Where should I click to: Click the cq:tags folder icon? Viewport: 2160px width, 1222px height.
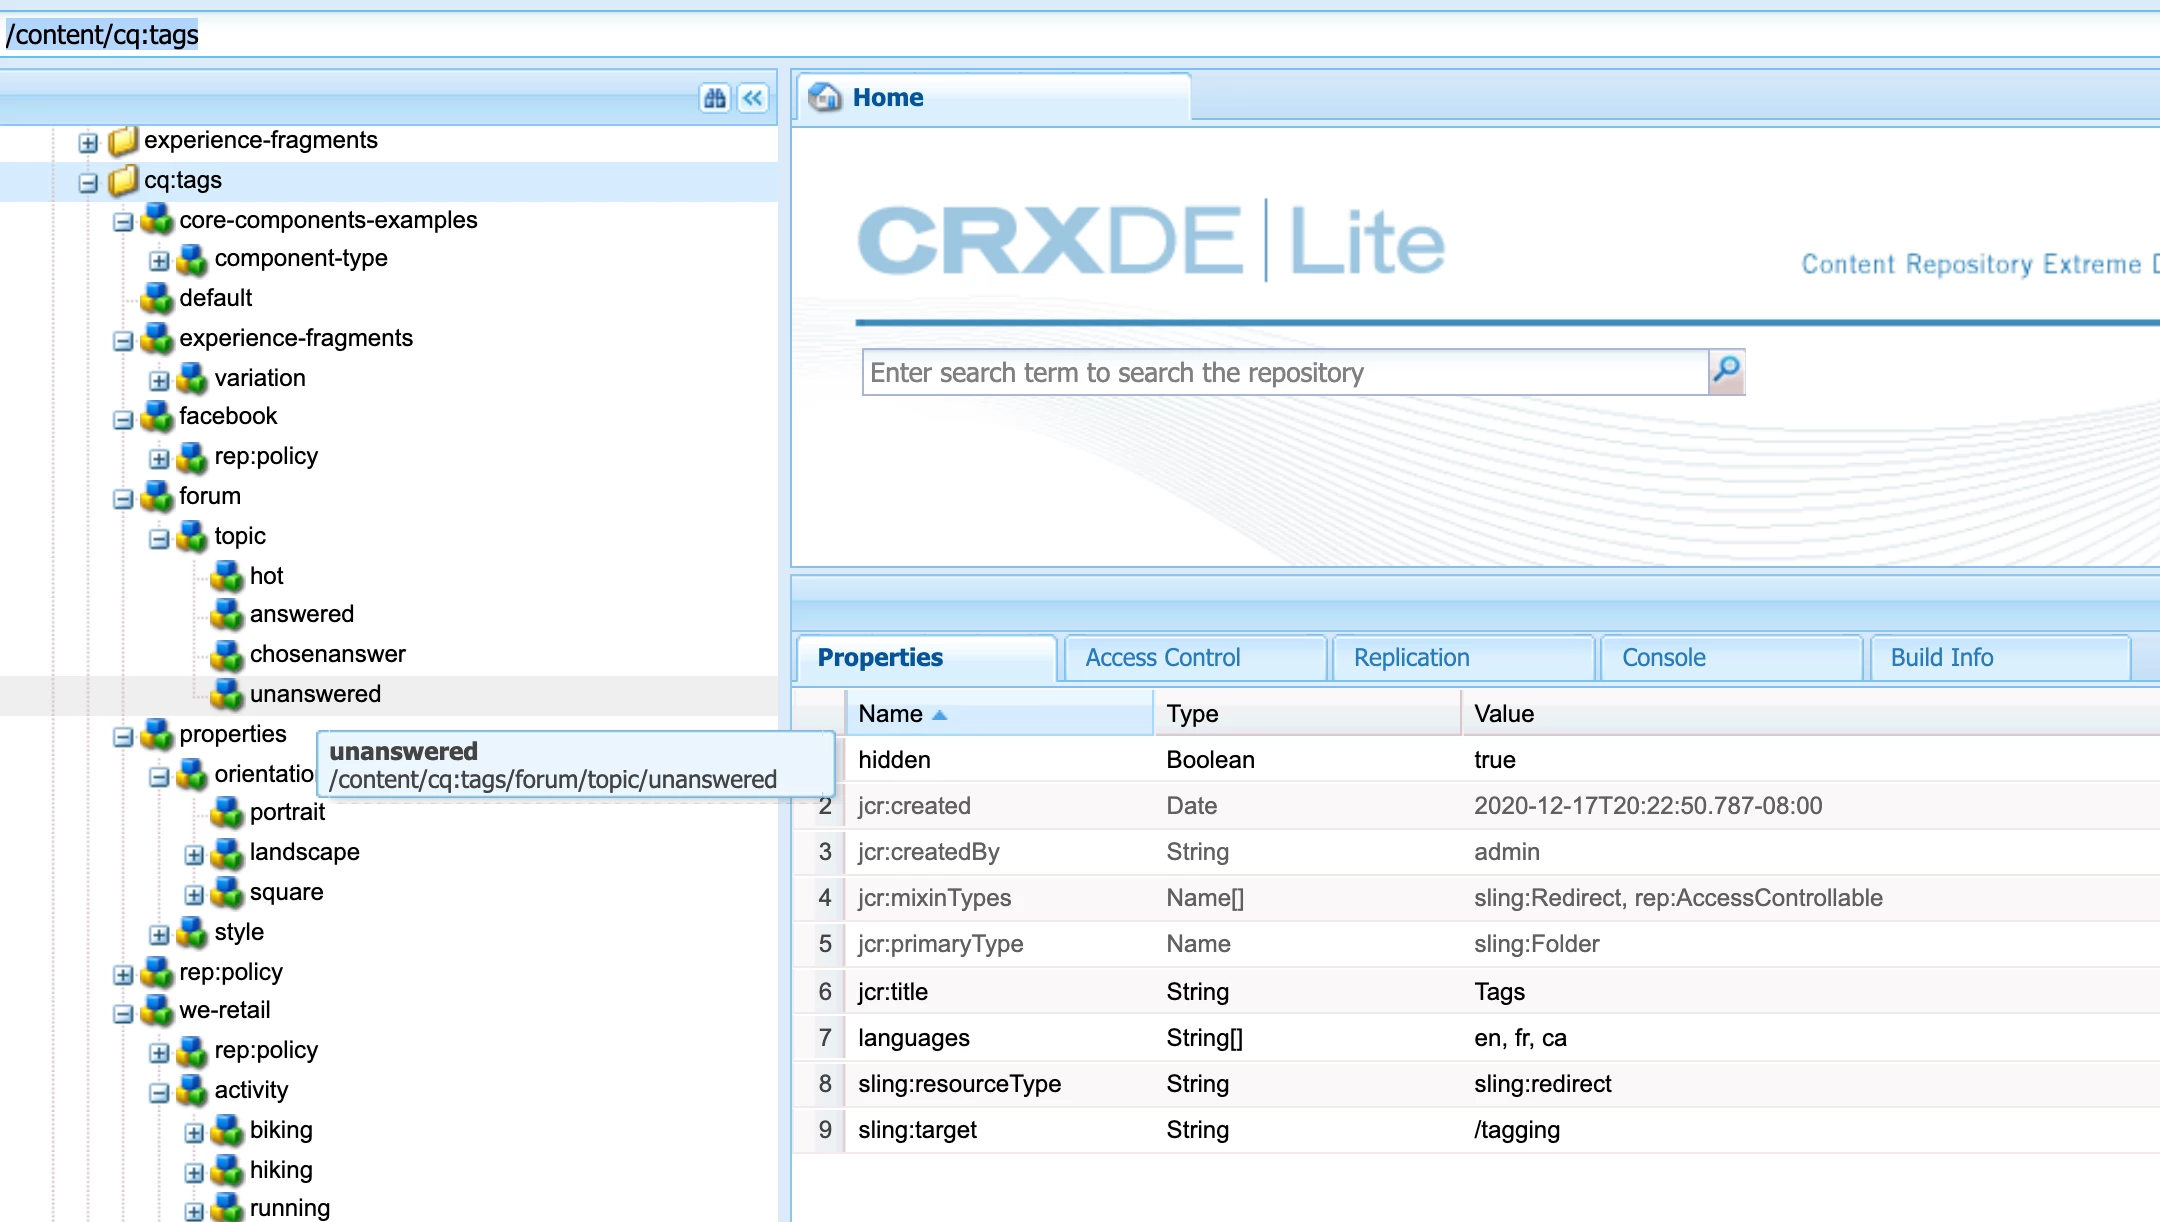point(123,180)
